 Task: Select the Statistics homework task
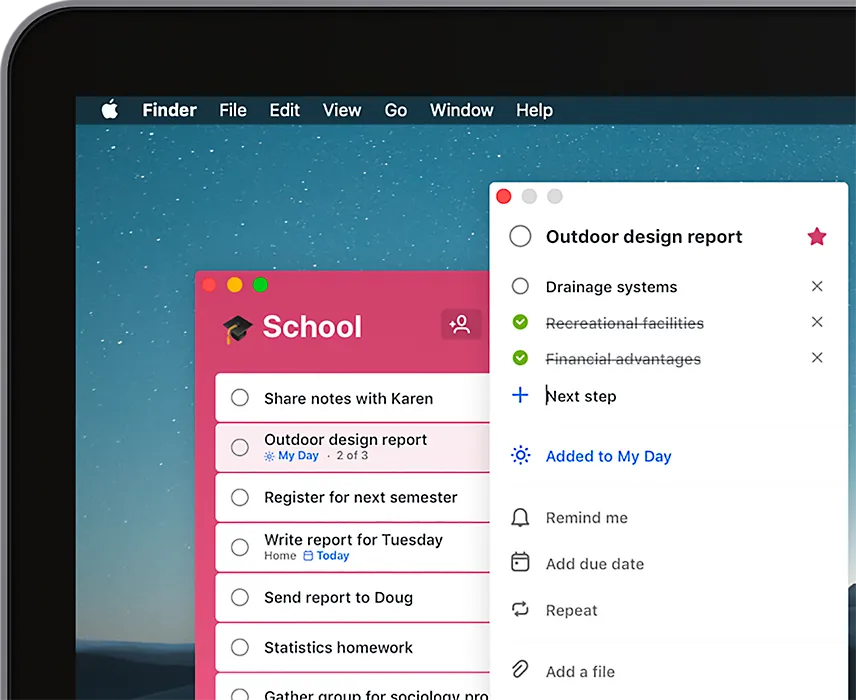tap(338, 647)
